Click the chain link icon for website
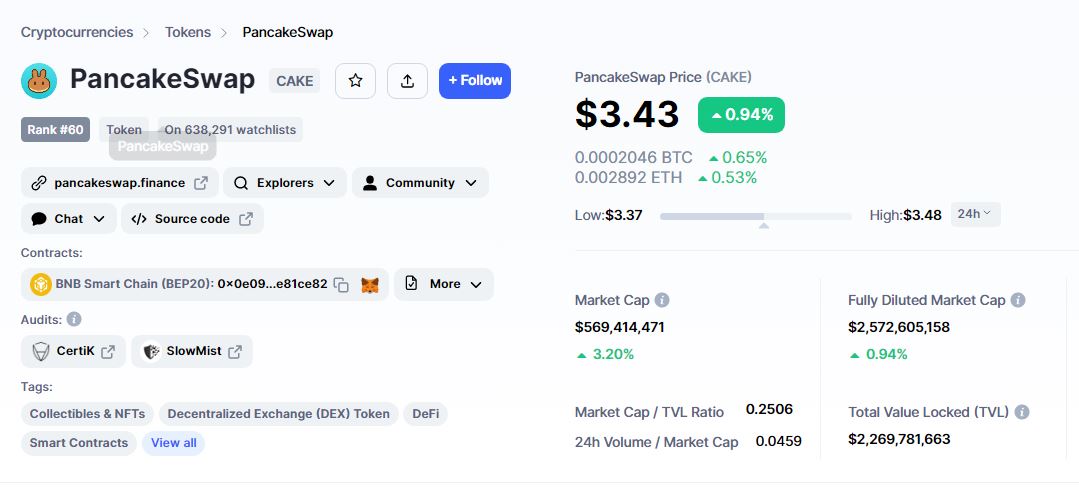Viewport: 1079px width, 489px height. (40, 183)
